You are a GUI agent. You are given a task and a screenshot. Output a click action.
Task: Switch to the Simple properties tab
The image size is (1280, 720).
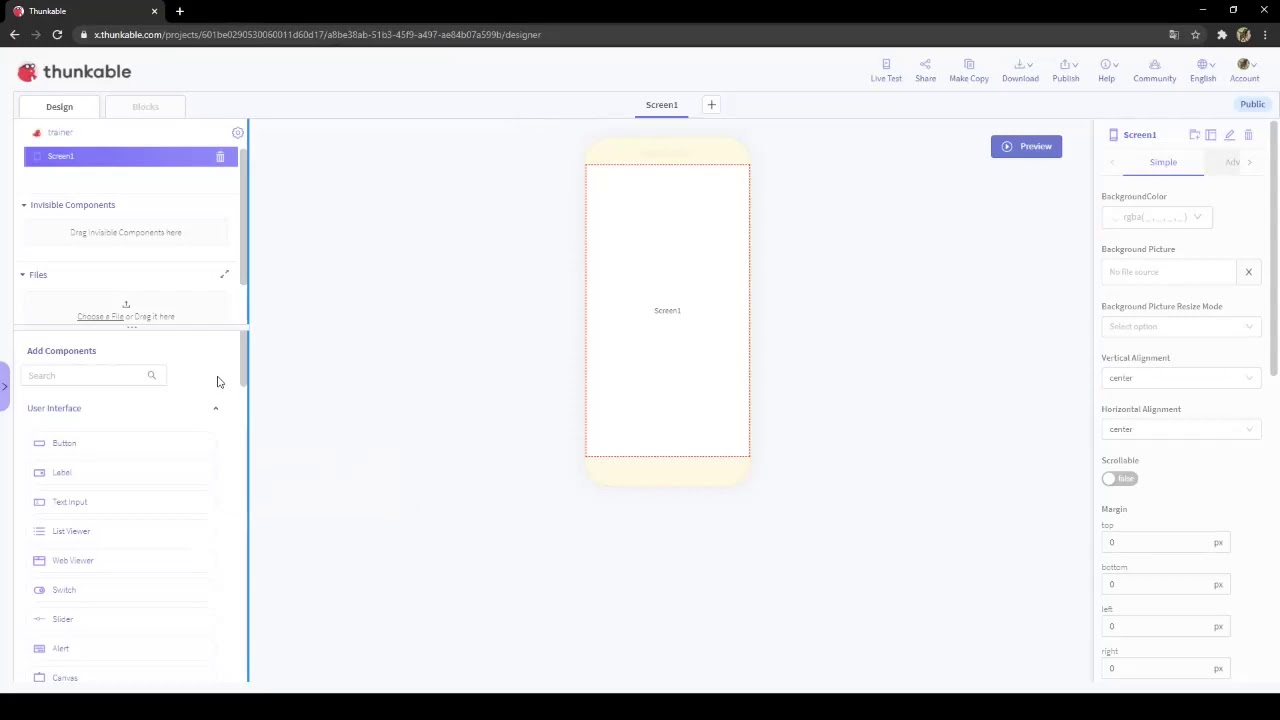pyautogui.click(x=1163, y=162)
